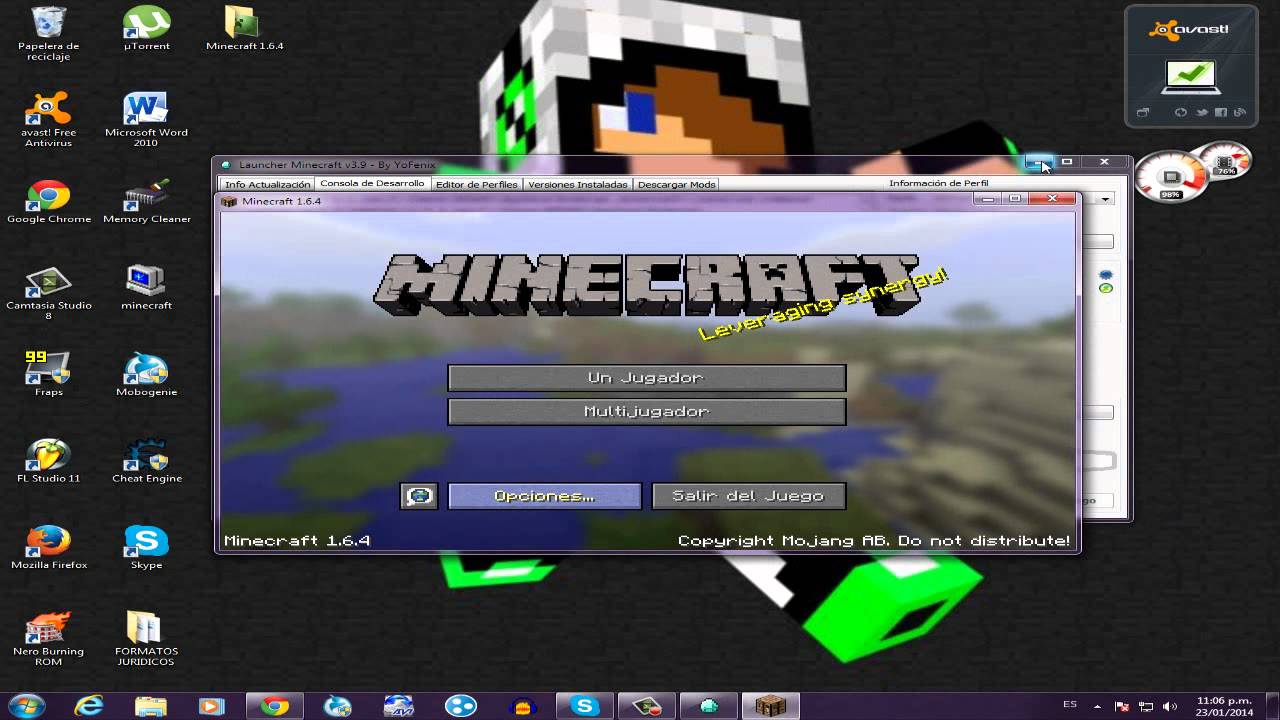Launch Nero Burning ROM shortcut
This screenshot has height=720, width=1280.
[48, 639]
